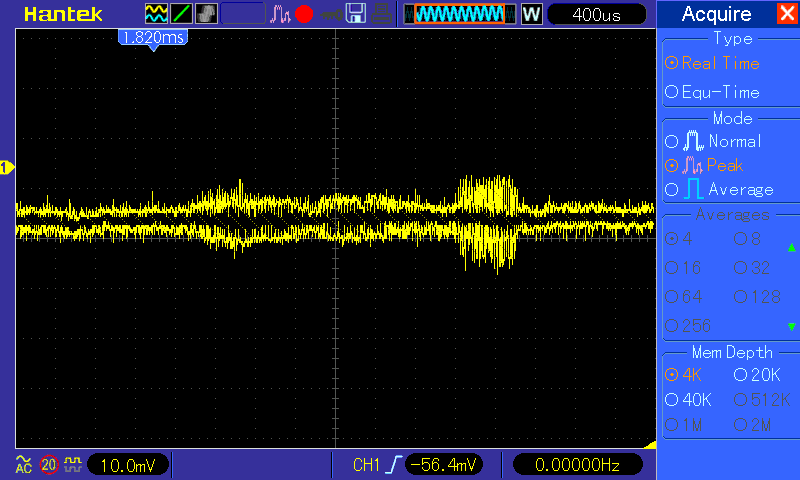Viewport: 800px width, 480px height.
Task: Click the square-wave icon in status bar
Action: (x=73, y=464)
